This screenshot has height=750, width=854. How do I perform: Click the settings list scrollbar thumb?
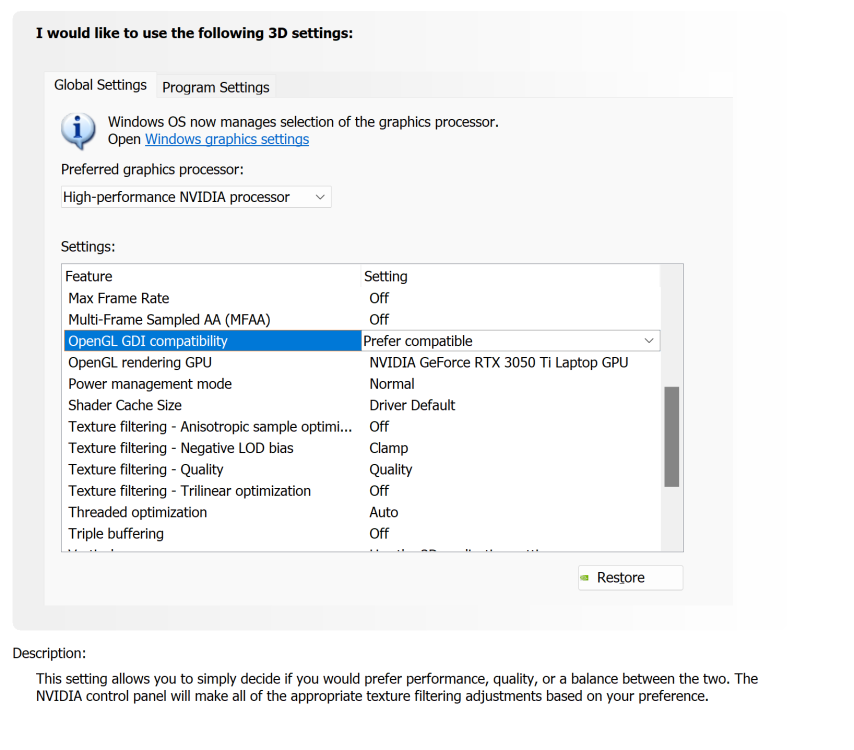(x=671, y=436)
